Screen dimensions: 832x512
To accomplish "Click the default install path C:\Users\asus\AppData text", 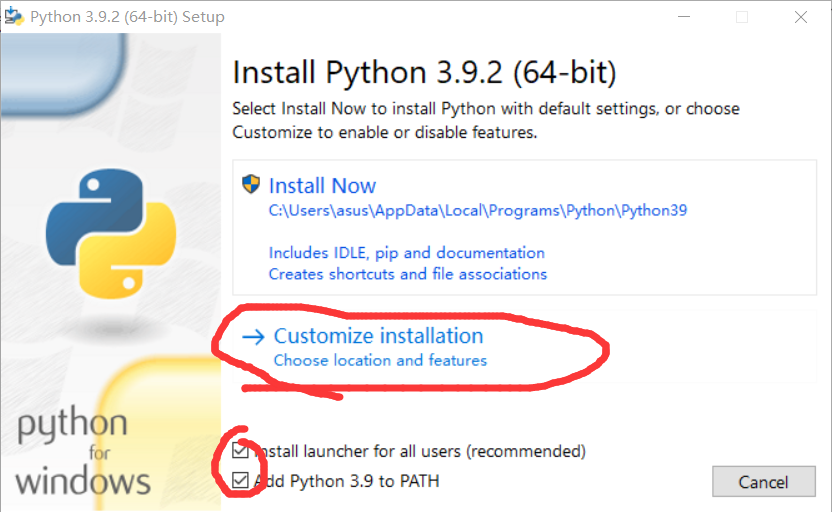I will (x=478, y=211).
